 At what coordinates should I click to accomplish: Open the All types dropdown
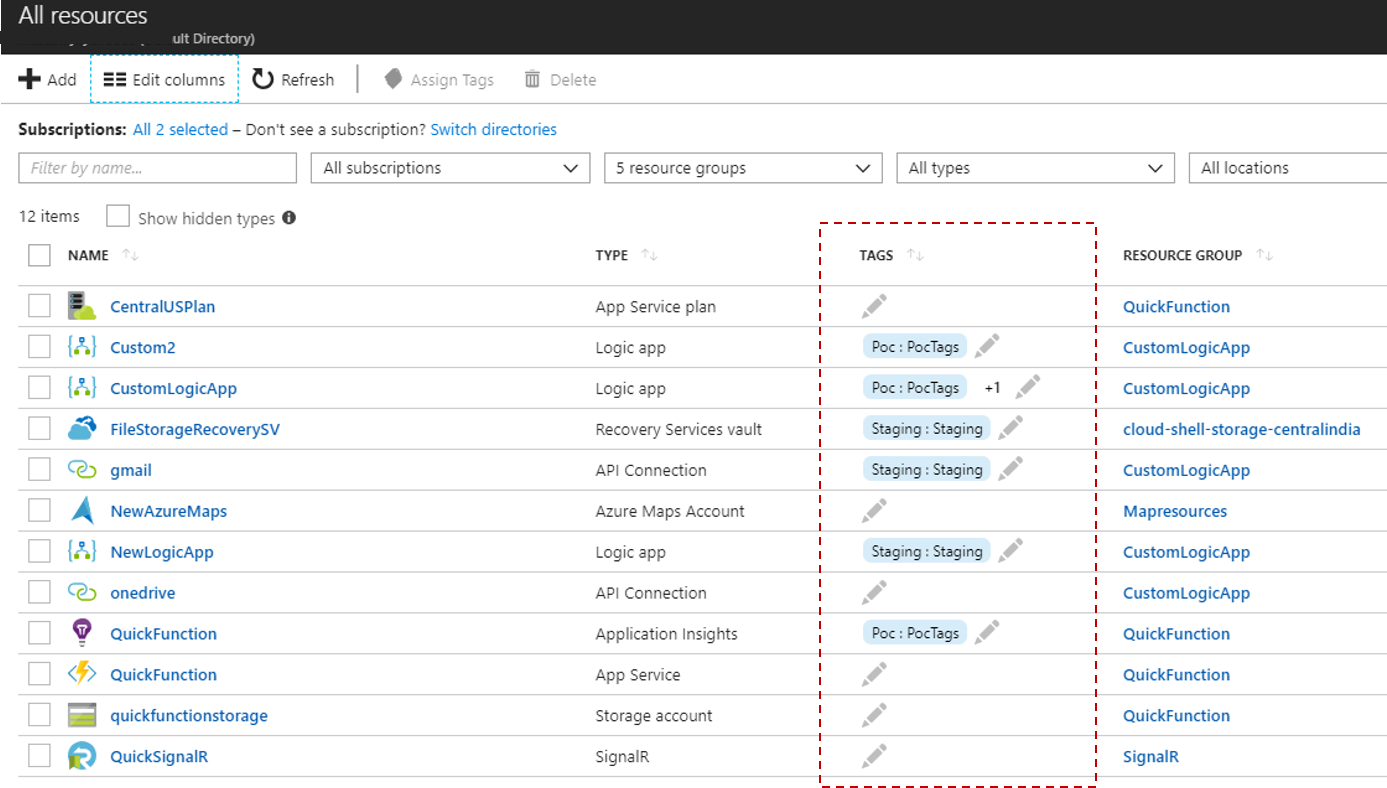tap(1035, 168)
